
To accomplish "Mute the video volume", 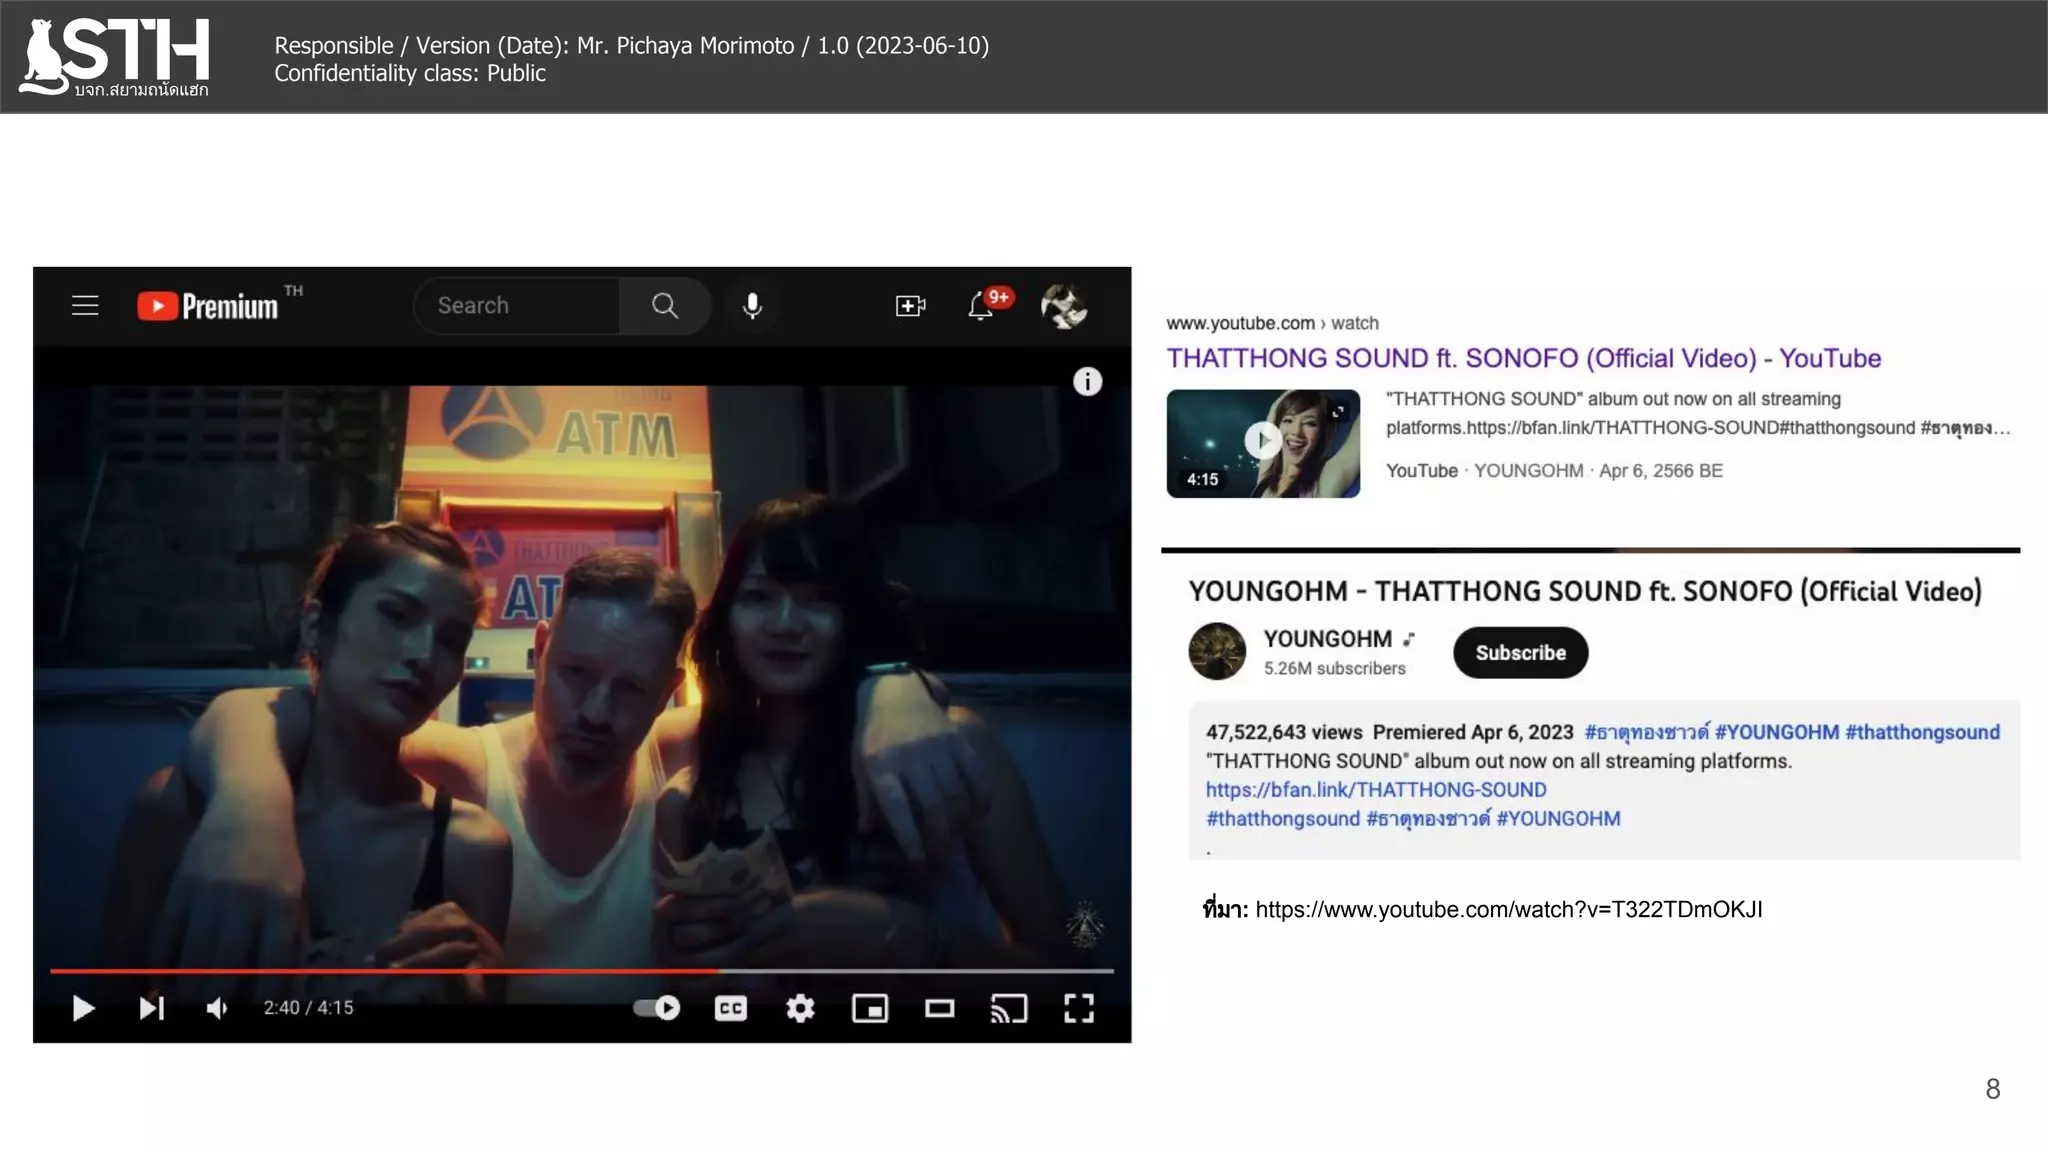I will tap(217, 1008).
